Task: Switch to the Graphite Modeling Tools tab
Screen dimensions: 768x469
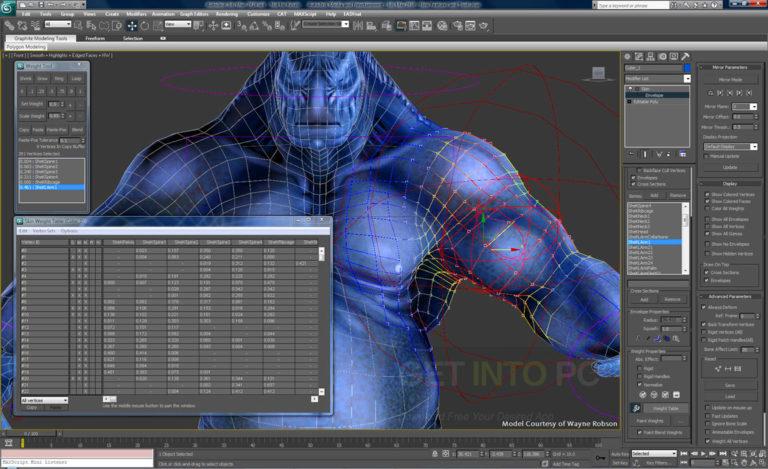Action: pyautogui.click(x=41, y=38)
